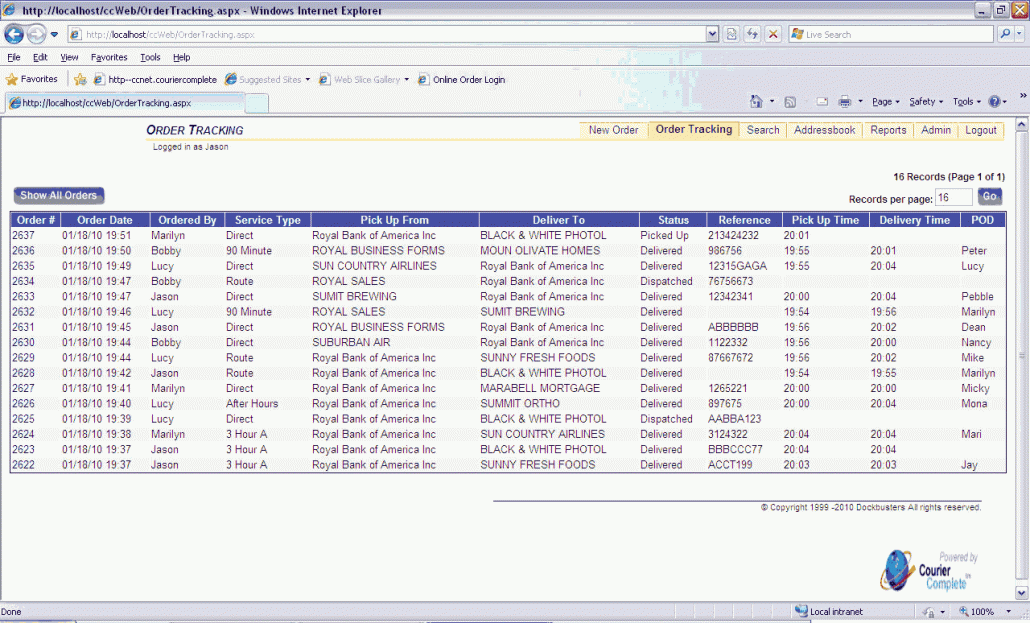Click the Stop loading X icon
Image resolution: width=1030 pixels, height=623 pixels.
772,34
